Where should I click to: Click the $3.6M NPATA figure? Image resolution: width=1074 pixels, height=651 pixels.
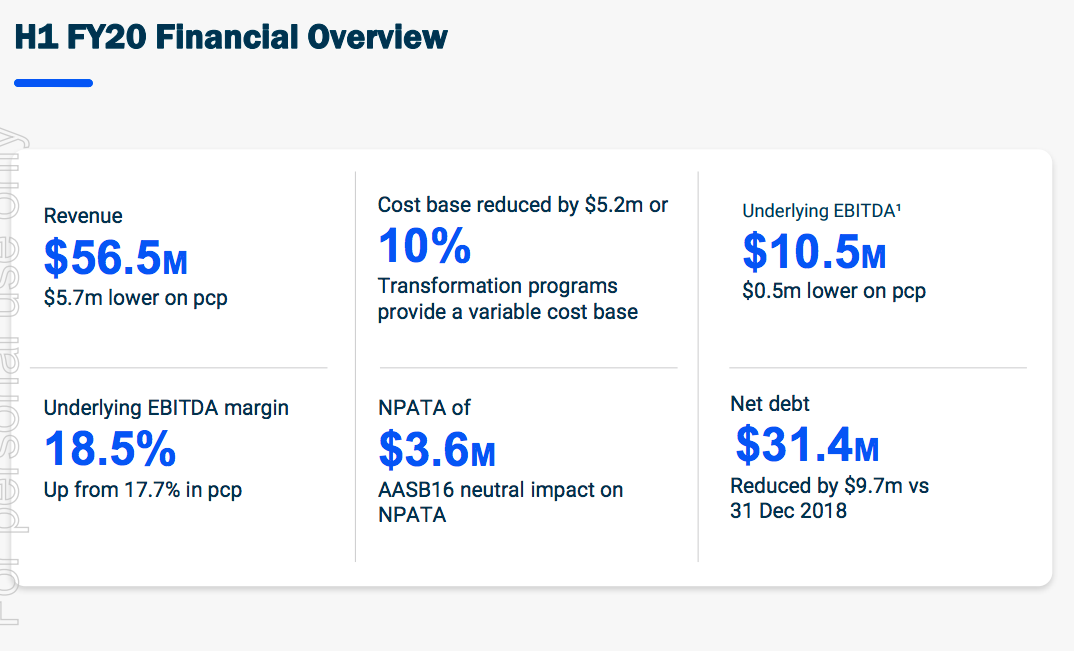coord(437,449)
